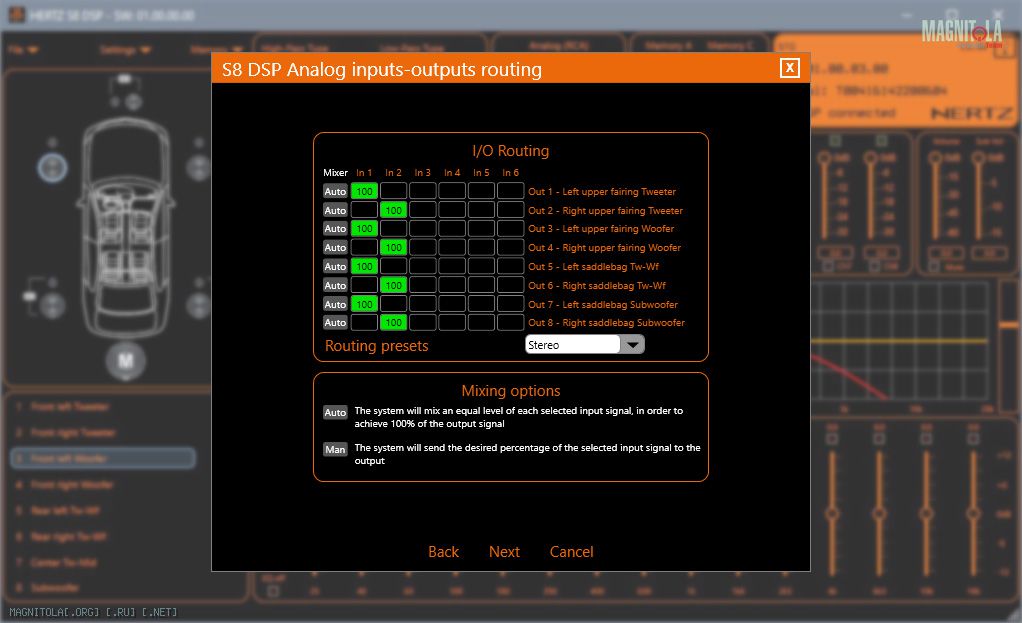Click the Out 1 - Left upper fairing Tweeter label
The image size is (1022, 623).
pyautogui.click(x=602, y=192)
